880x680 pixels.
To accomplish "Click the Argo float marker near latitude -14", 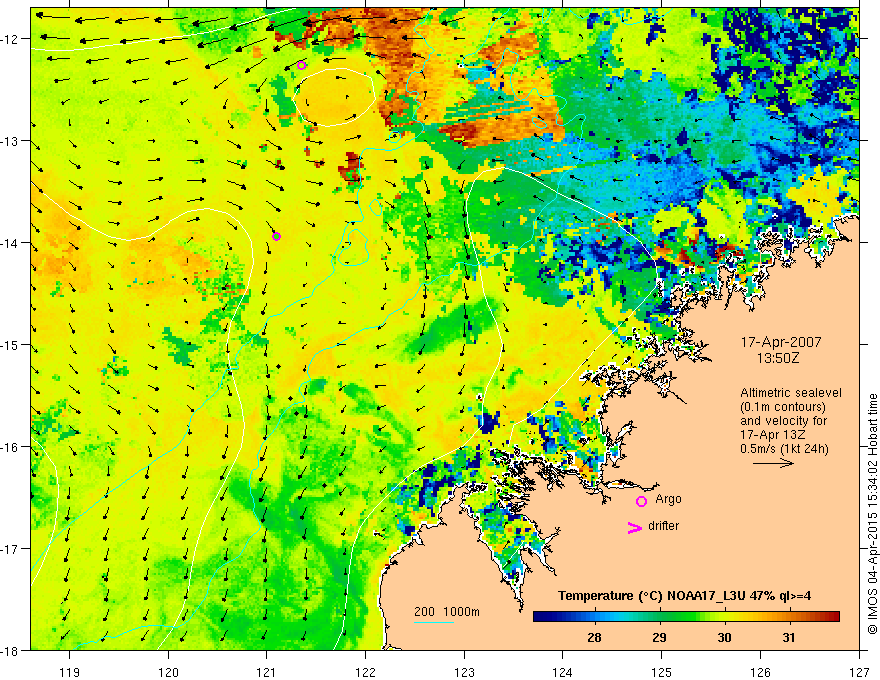I will pos(276,237).
